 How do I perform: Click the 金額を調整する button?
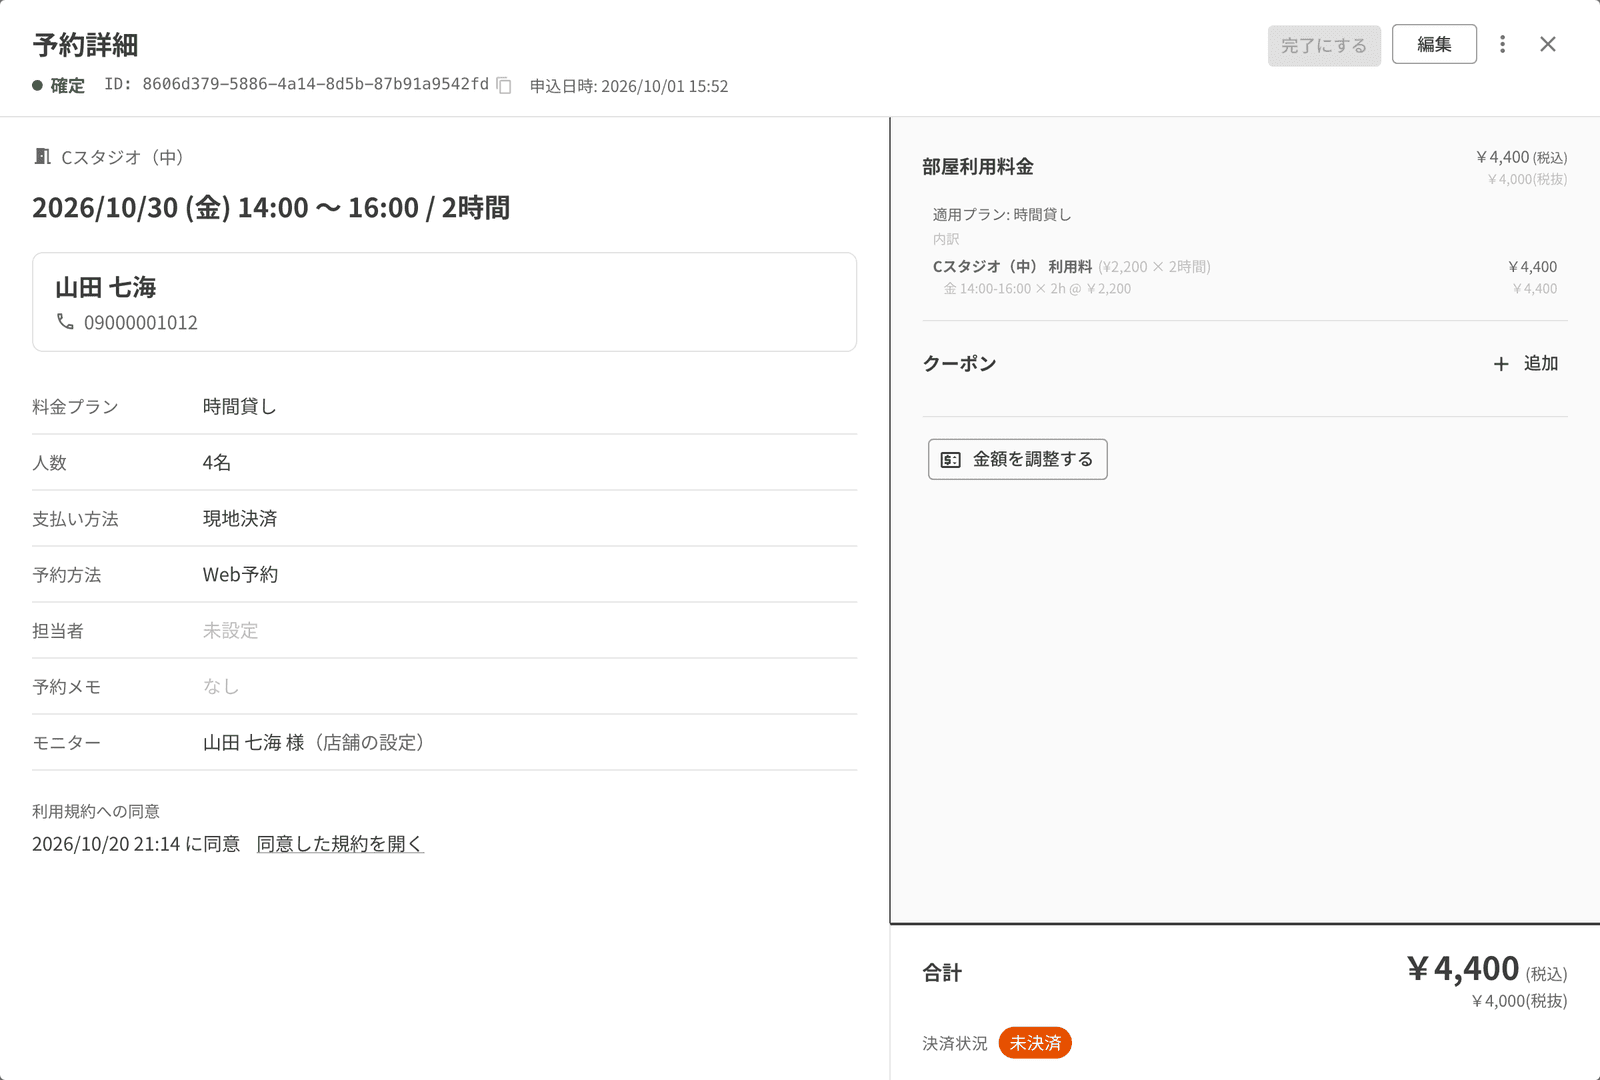[x=1017, y=459]
